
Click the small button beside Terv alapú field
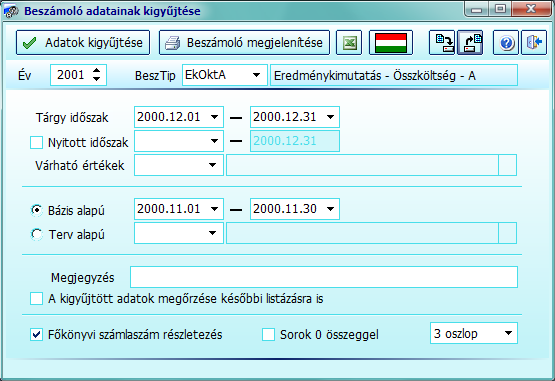click(x=508, y=233)
